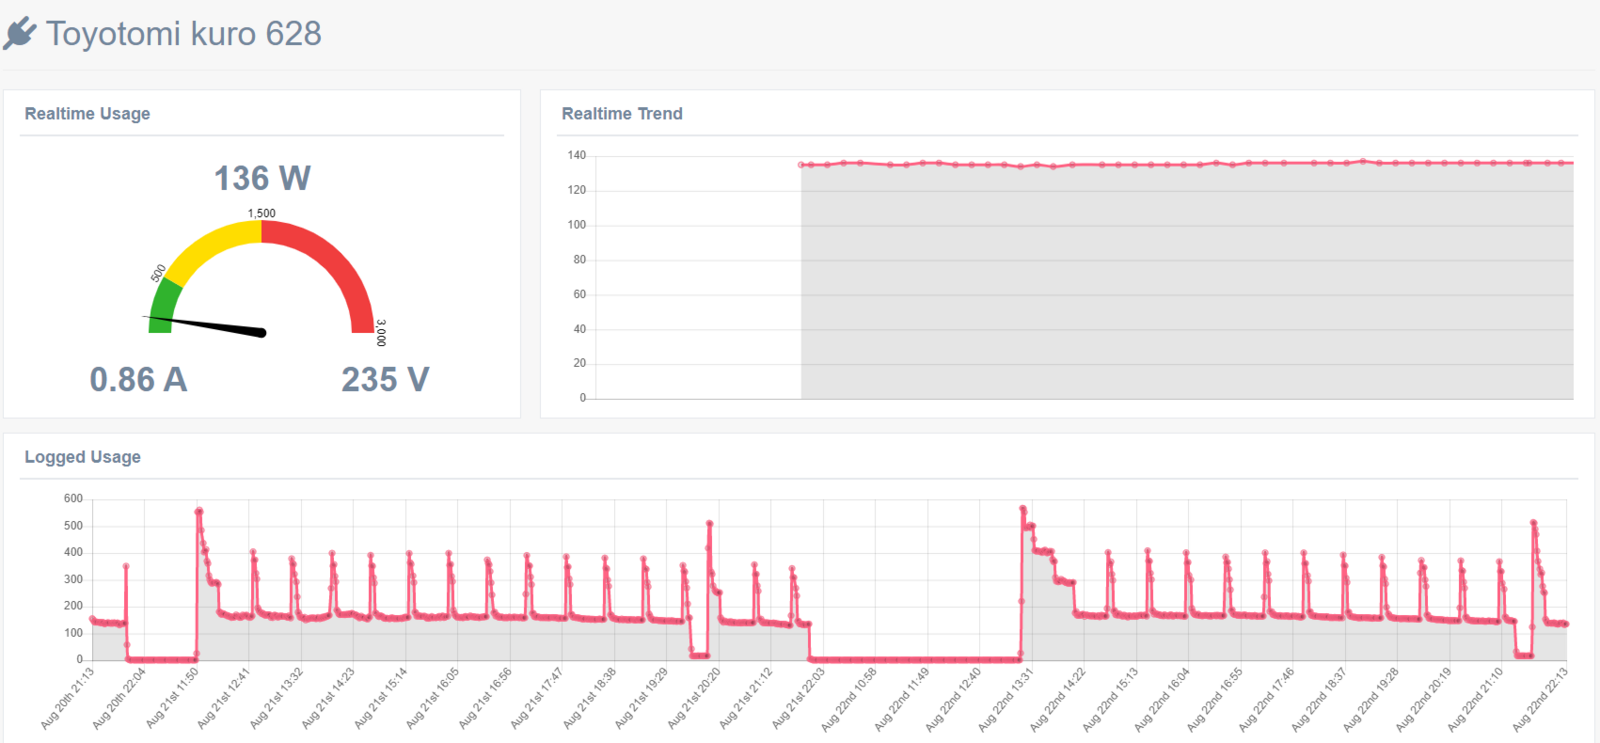1600x743 pixels.
Task: Click the 'Aug 20th 21:13' x-axis label
Action: point(68,698)
